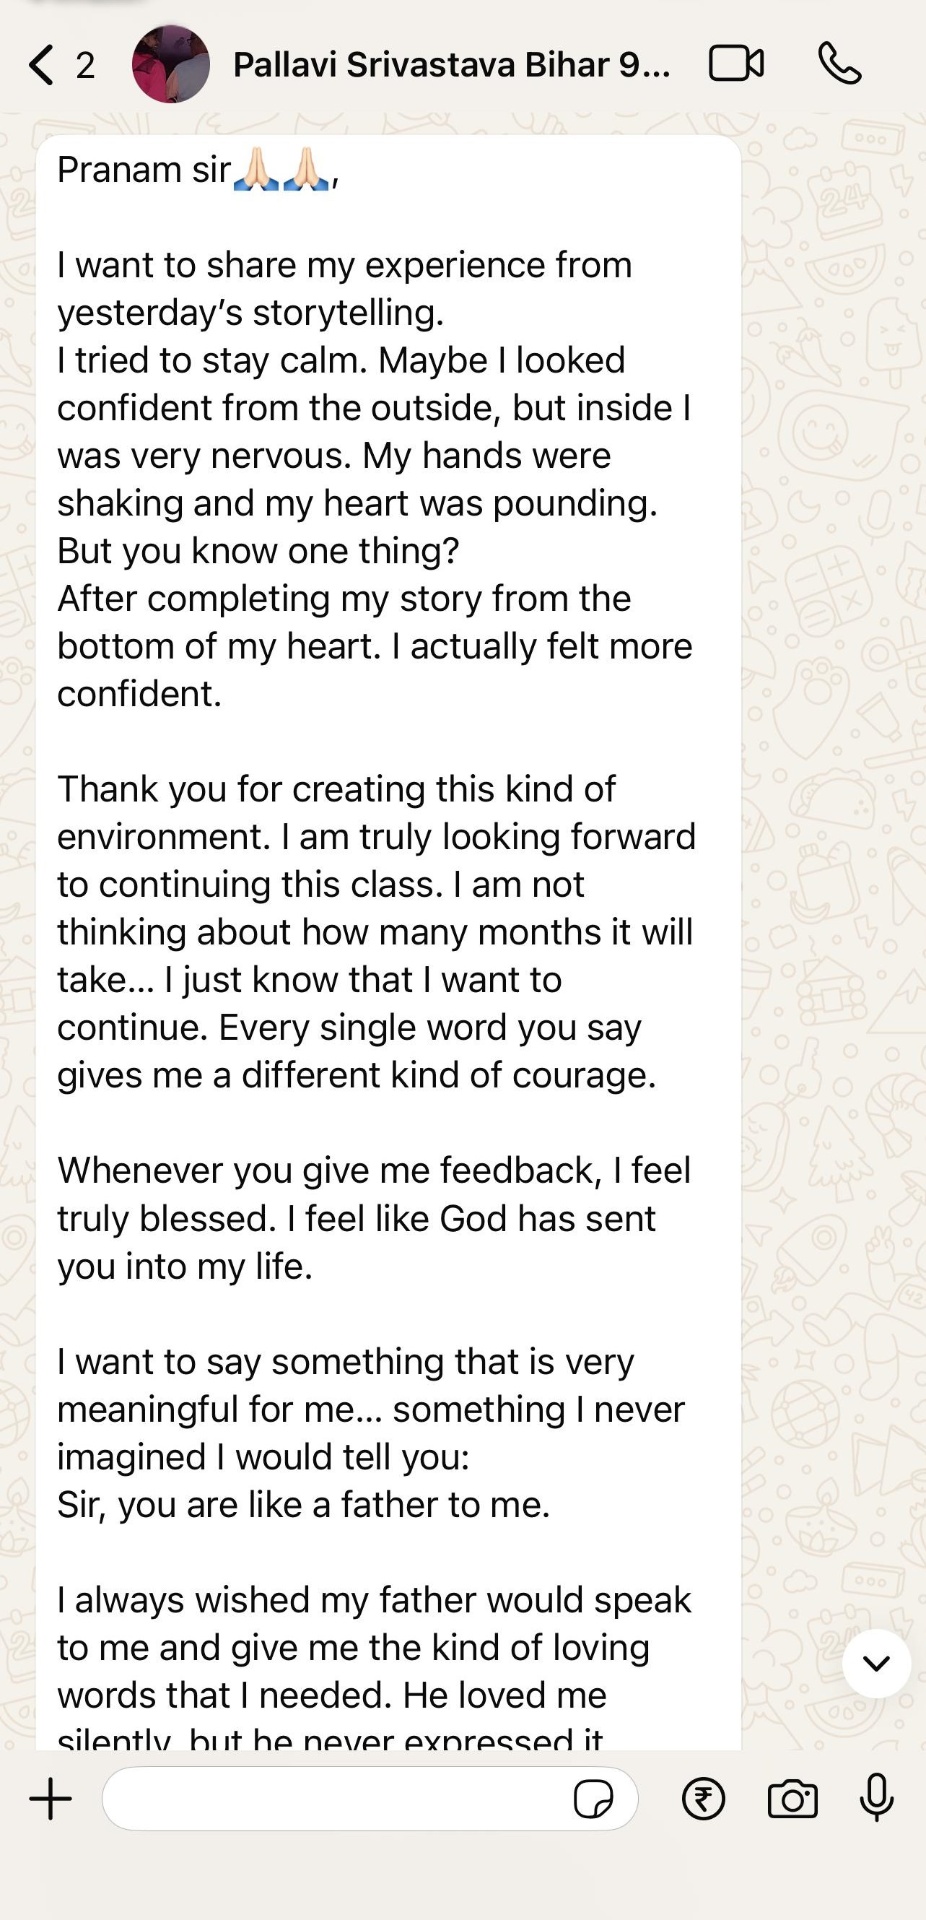
Task: Tap 'Whenever you give me feedback' line
Action: (x=373, y=1170)
